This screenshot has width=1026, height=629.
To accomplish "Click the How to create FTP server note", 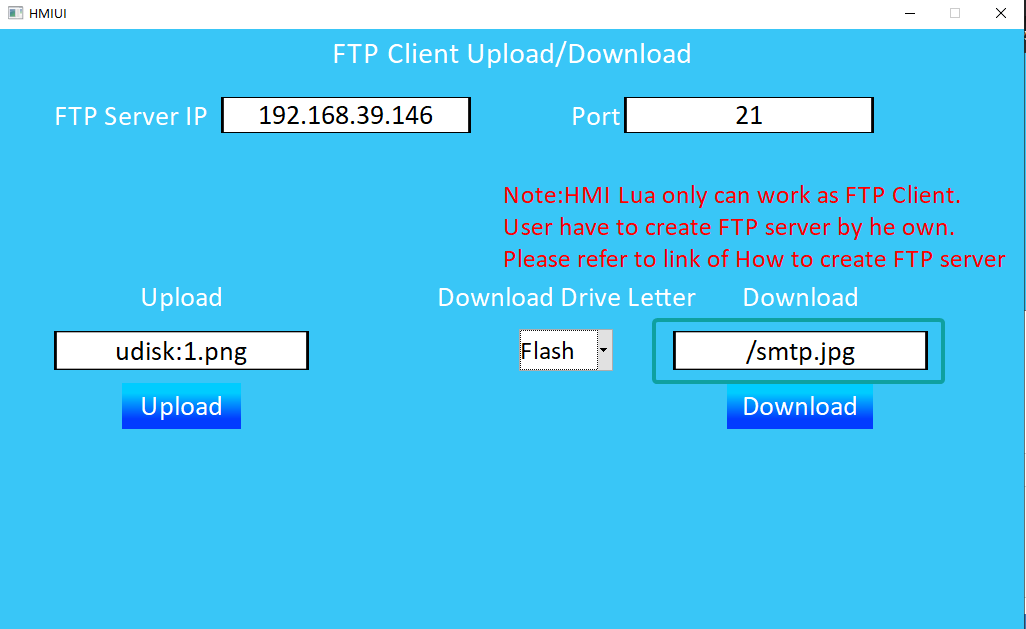I will coord(753,259).
